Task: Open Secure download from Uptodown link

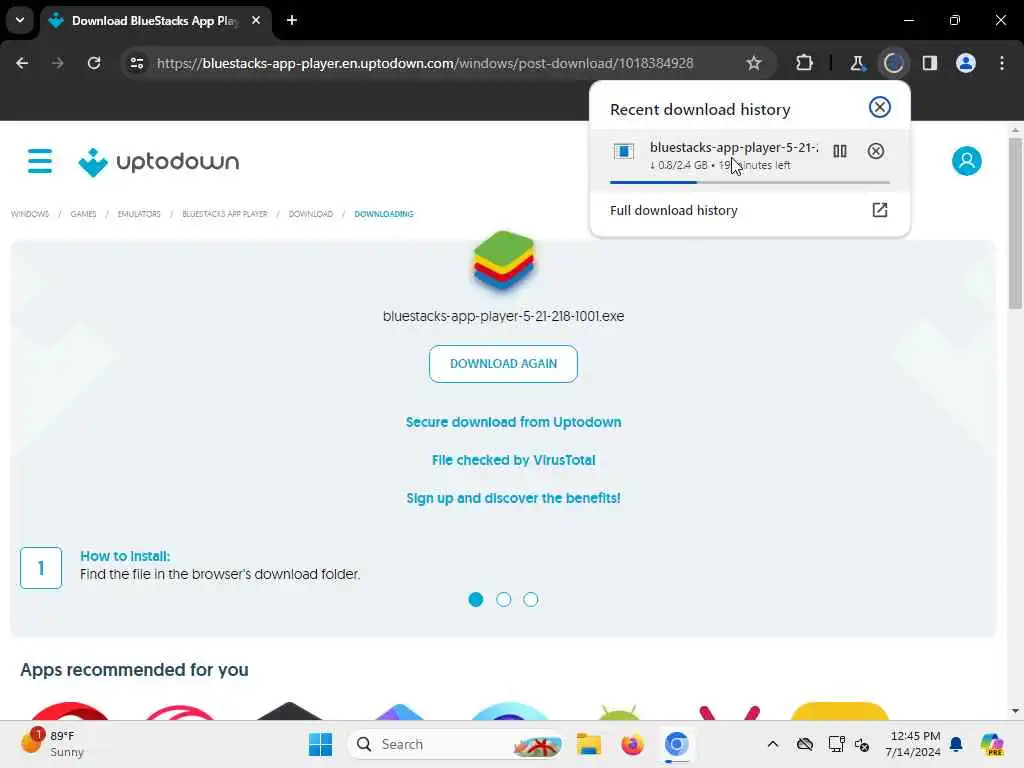Action: click(x=513, y=422)
